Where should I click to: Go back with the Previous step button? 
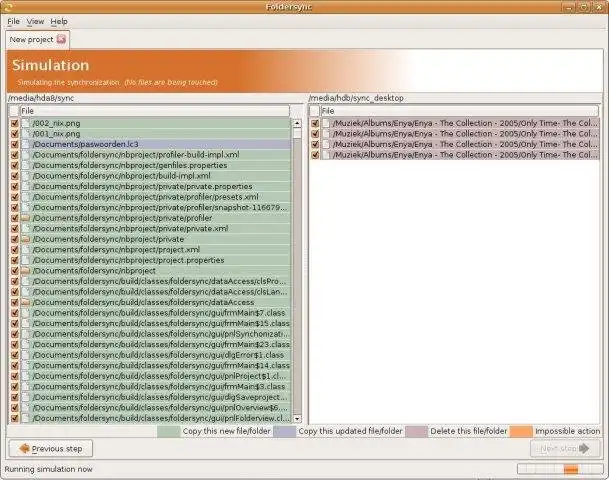coord(51,449)
